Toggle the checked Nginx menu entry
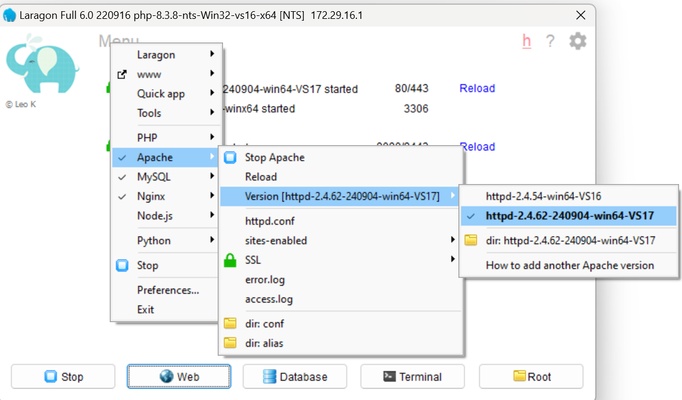Screen dimensions: 682x400 click(x=151, y=197)
